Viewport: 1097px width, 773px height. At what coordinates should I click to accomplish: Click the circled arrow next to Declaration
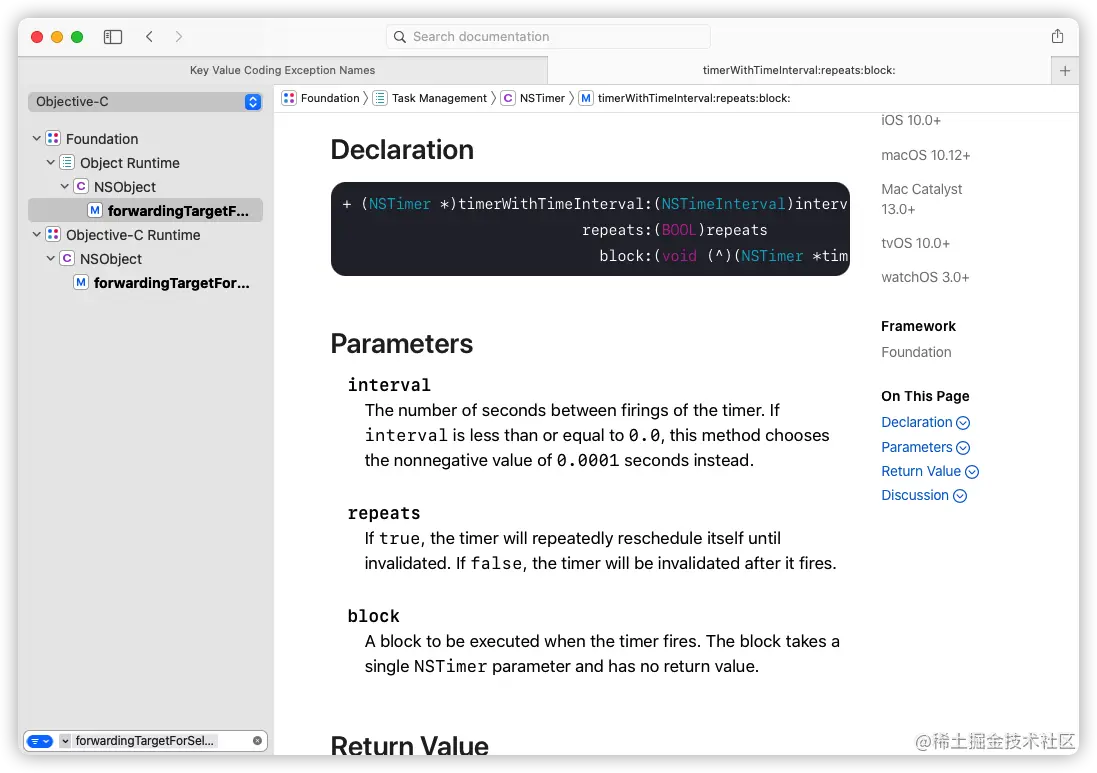coord(963,423)
